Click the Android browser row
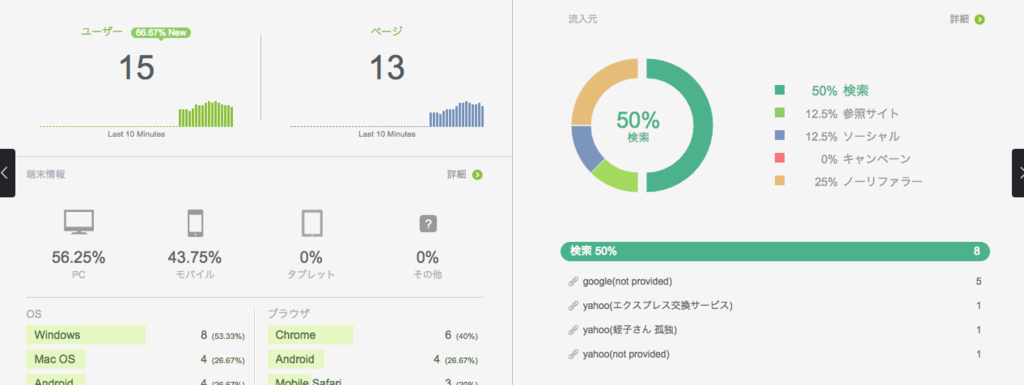The height and width of the screenshot is (385, 1024). coord(373,360)
